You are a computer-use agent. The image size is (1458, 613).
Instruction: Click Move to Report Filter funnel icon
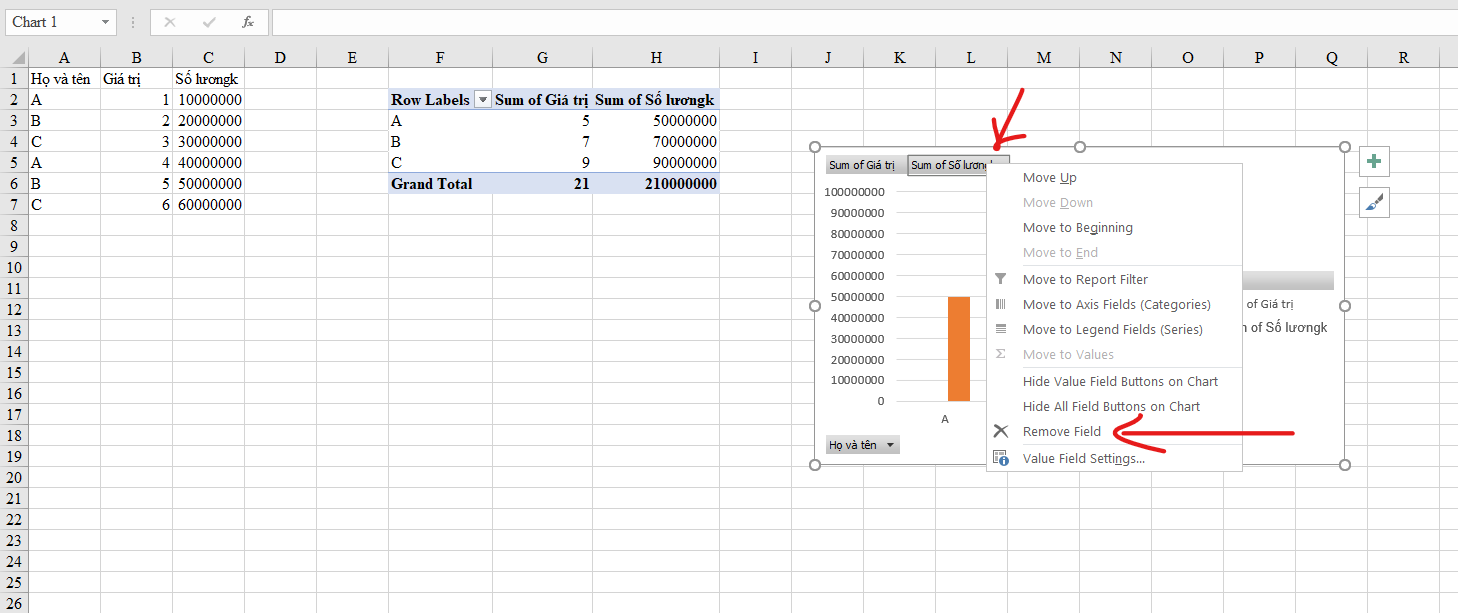1000,279
